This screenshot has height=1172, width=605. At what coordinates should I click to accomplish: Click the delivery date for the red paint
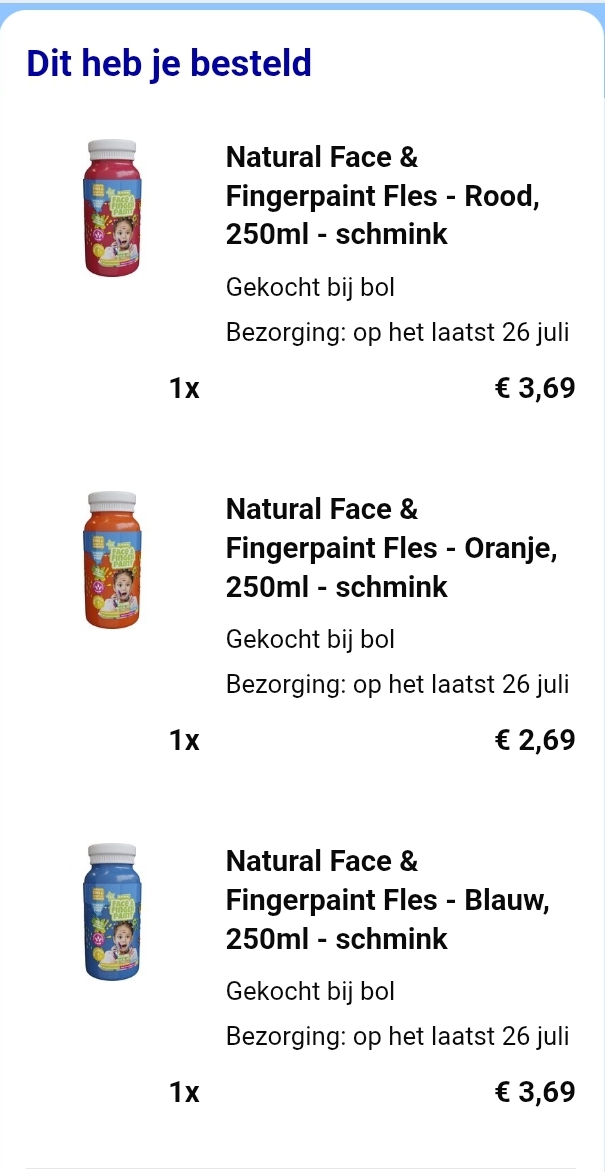(398, 332)
